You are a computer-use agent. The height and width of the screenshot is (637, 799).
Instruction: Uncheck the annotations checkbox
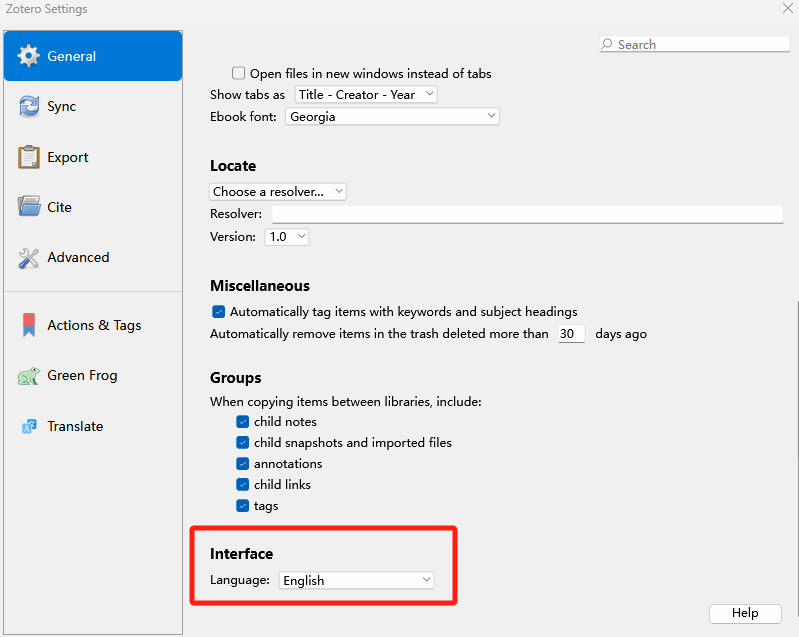pos(243,464)
